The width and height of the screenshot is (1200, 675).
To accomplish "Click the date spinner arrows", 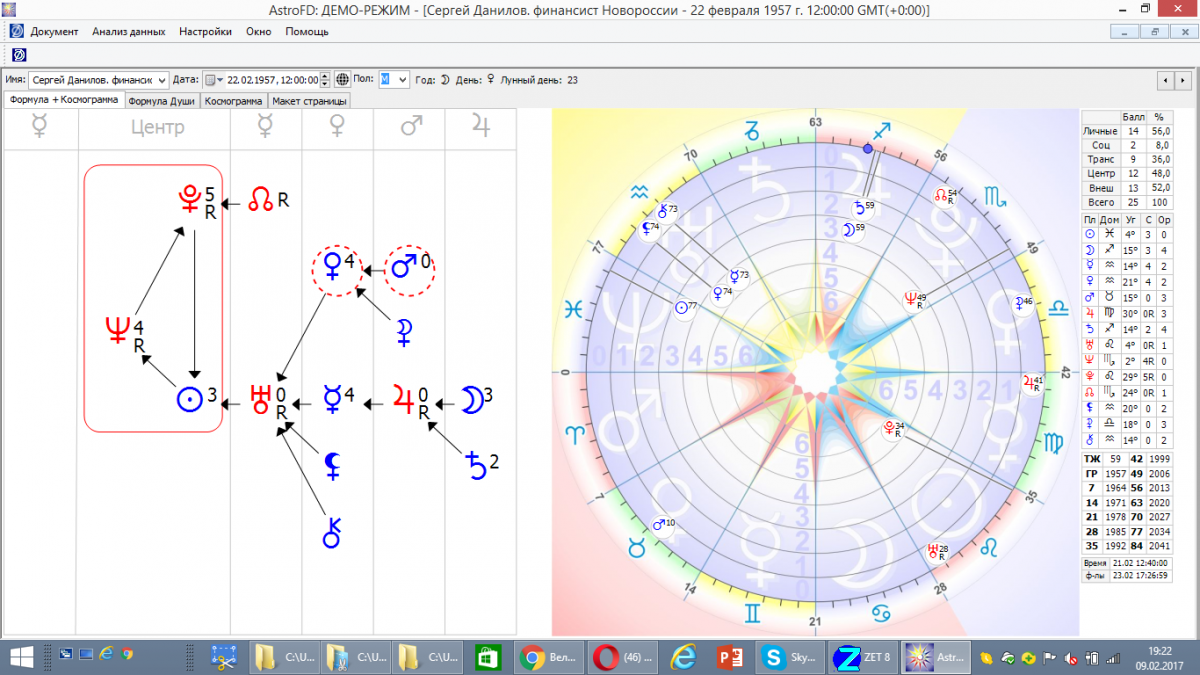I will (x=325, y=80).
